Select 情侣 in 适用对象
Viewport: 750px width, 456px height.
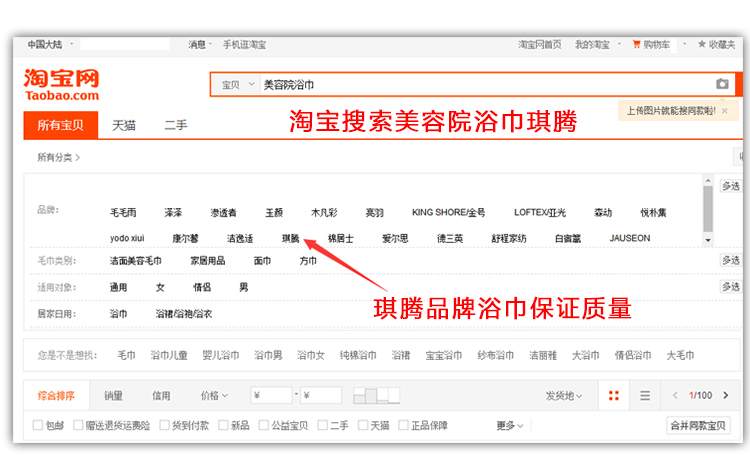(202, 287)
